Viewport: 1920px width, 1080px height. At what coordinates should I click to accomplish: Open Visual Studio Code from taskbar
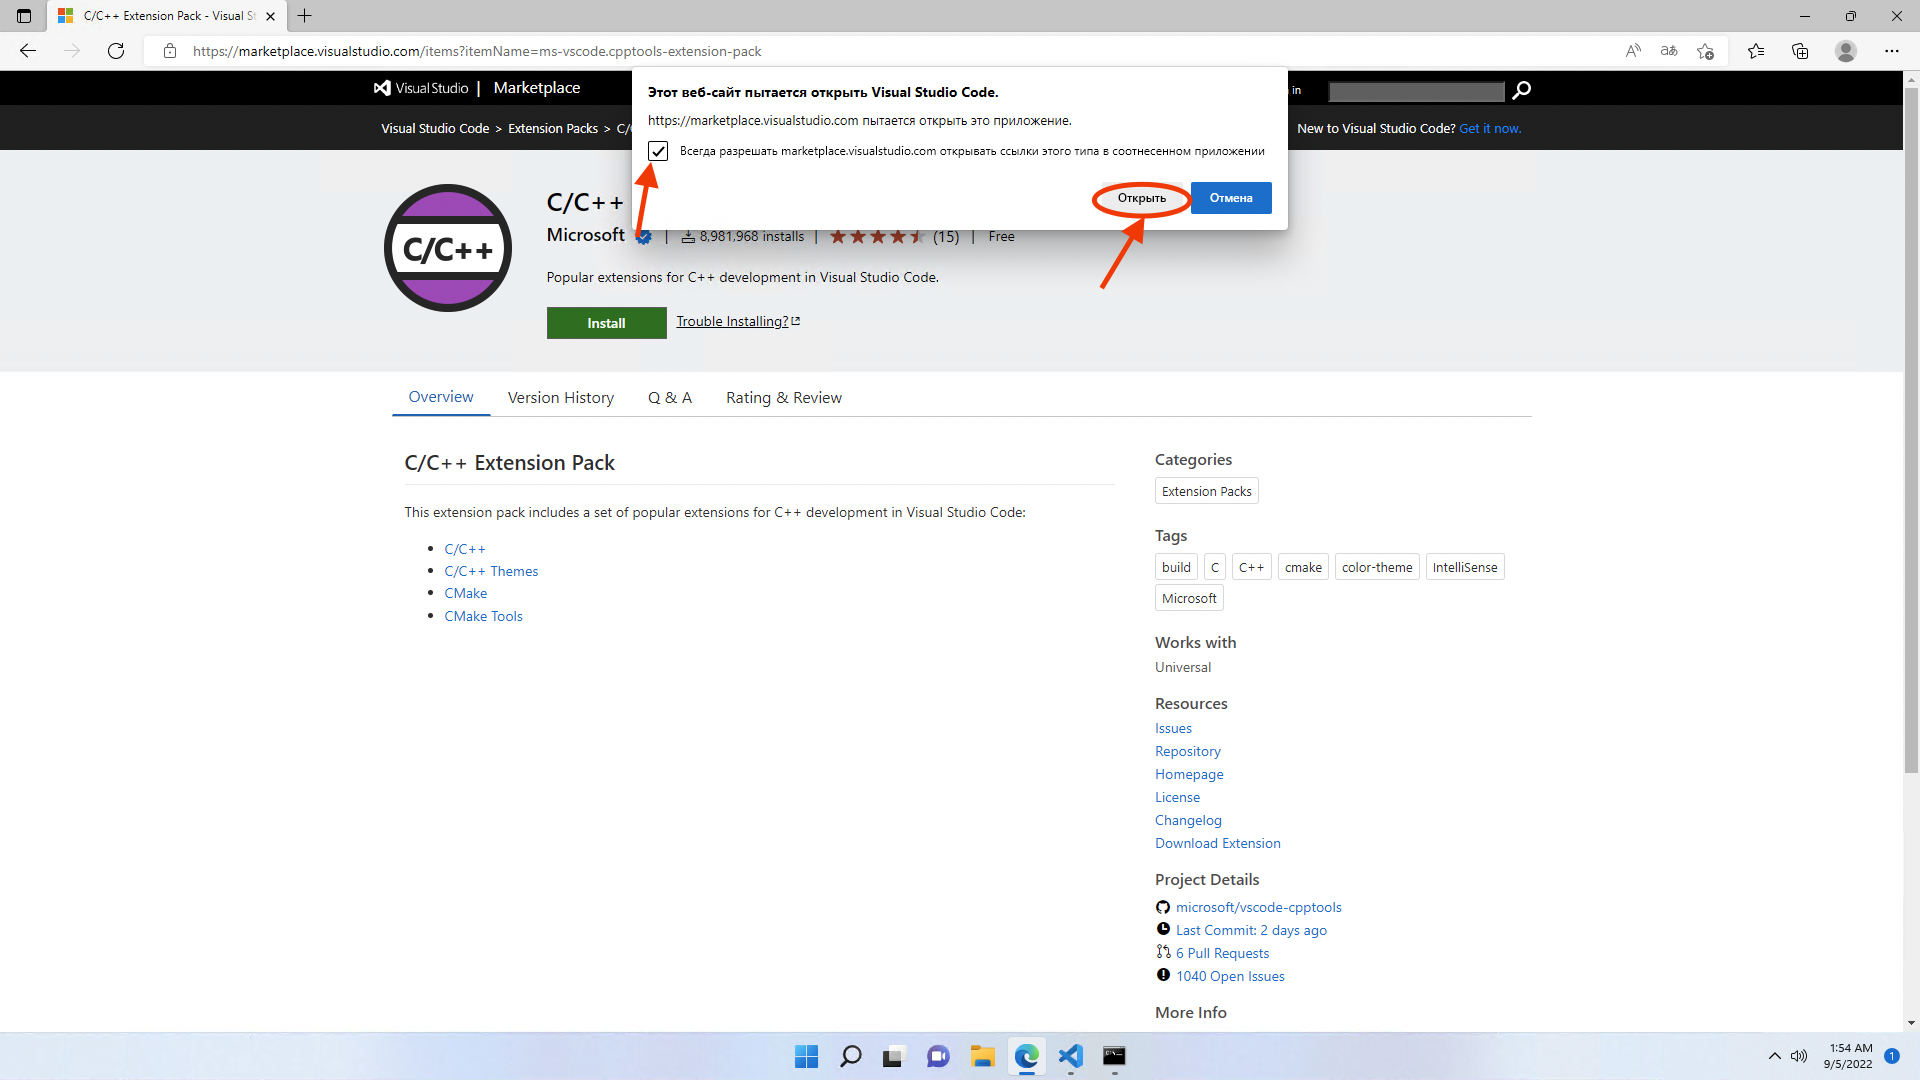tap(1070, 1056)
